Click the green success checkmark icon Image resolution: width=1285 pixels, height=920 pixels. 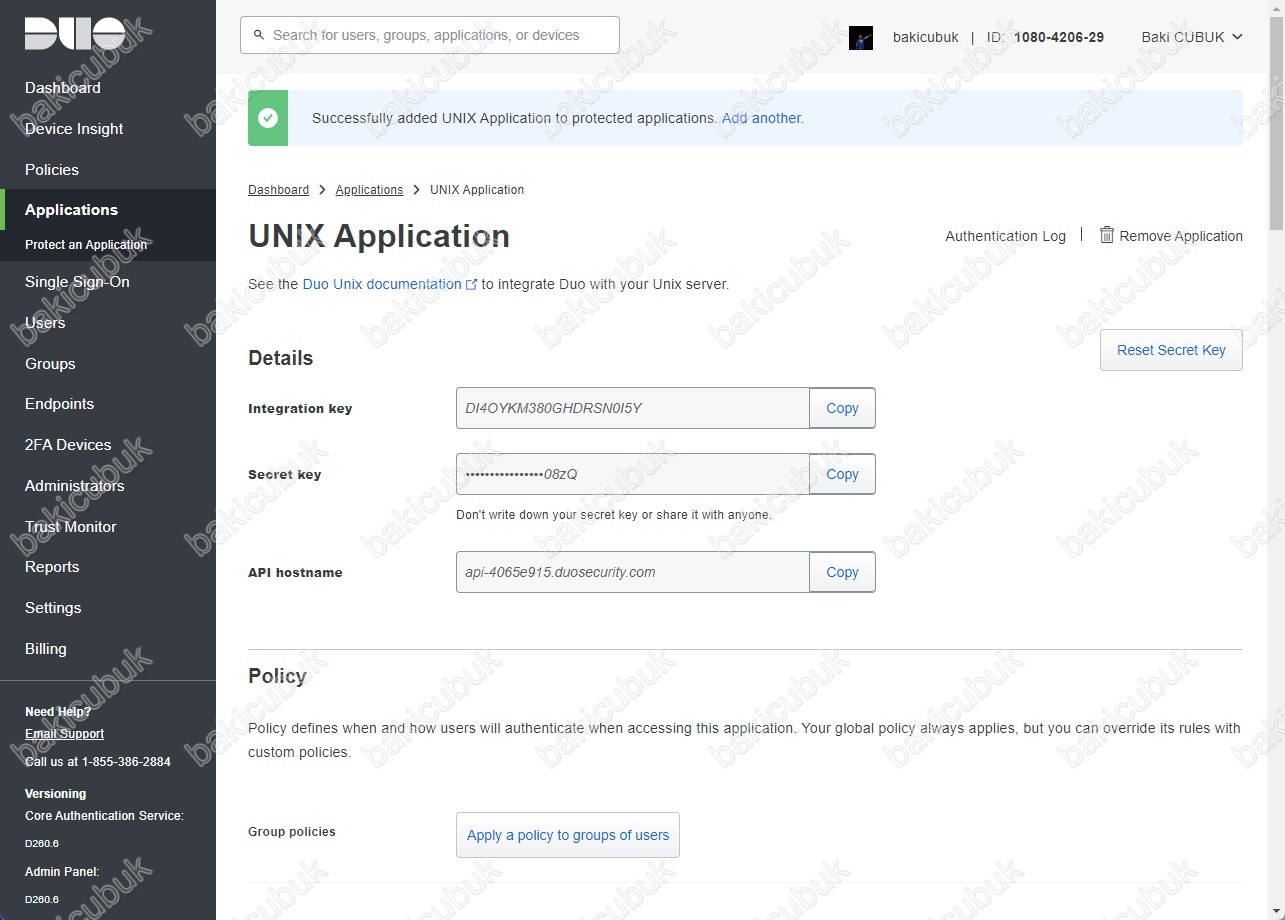(268, 118)
